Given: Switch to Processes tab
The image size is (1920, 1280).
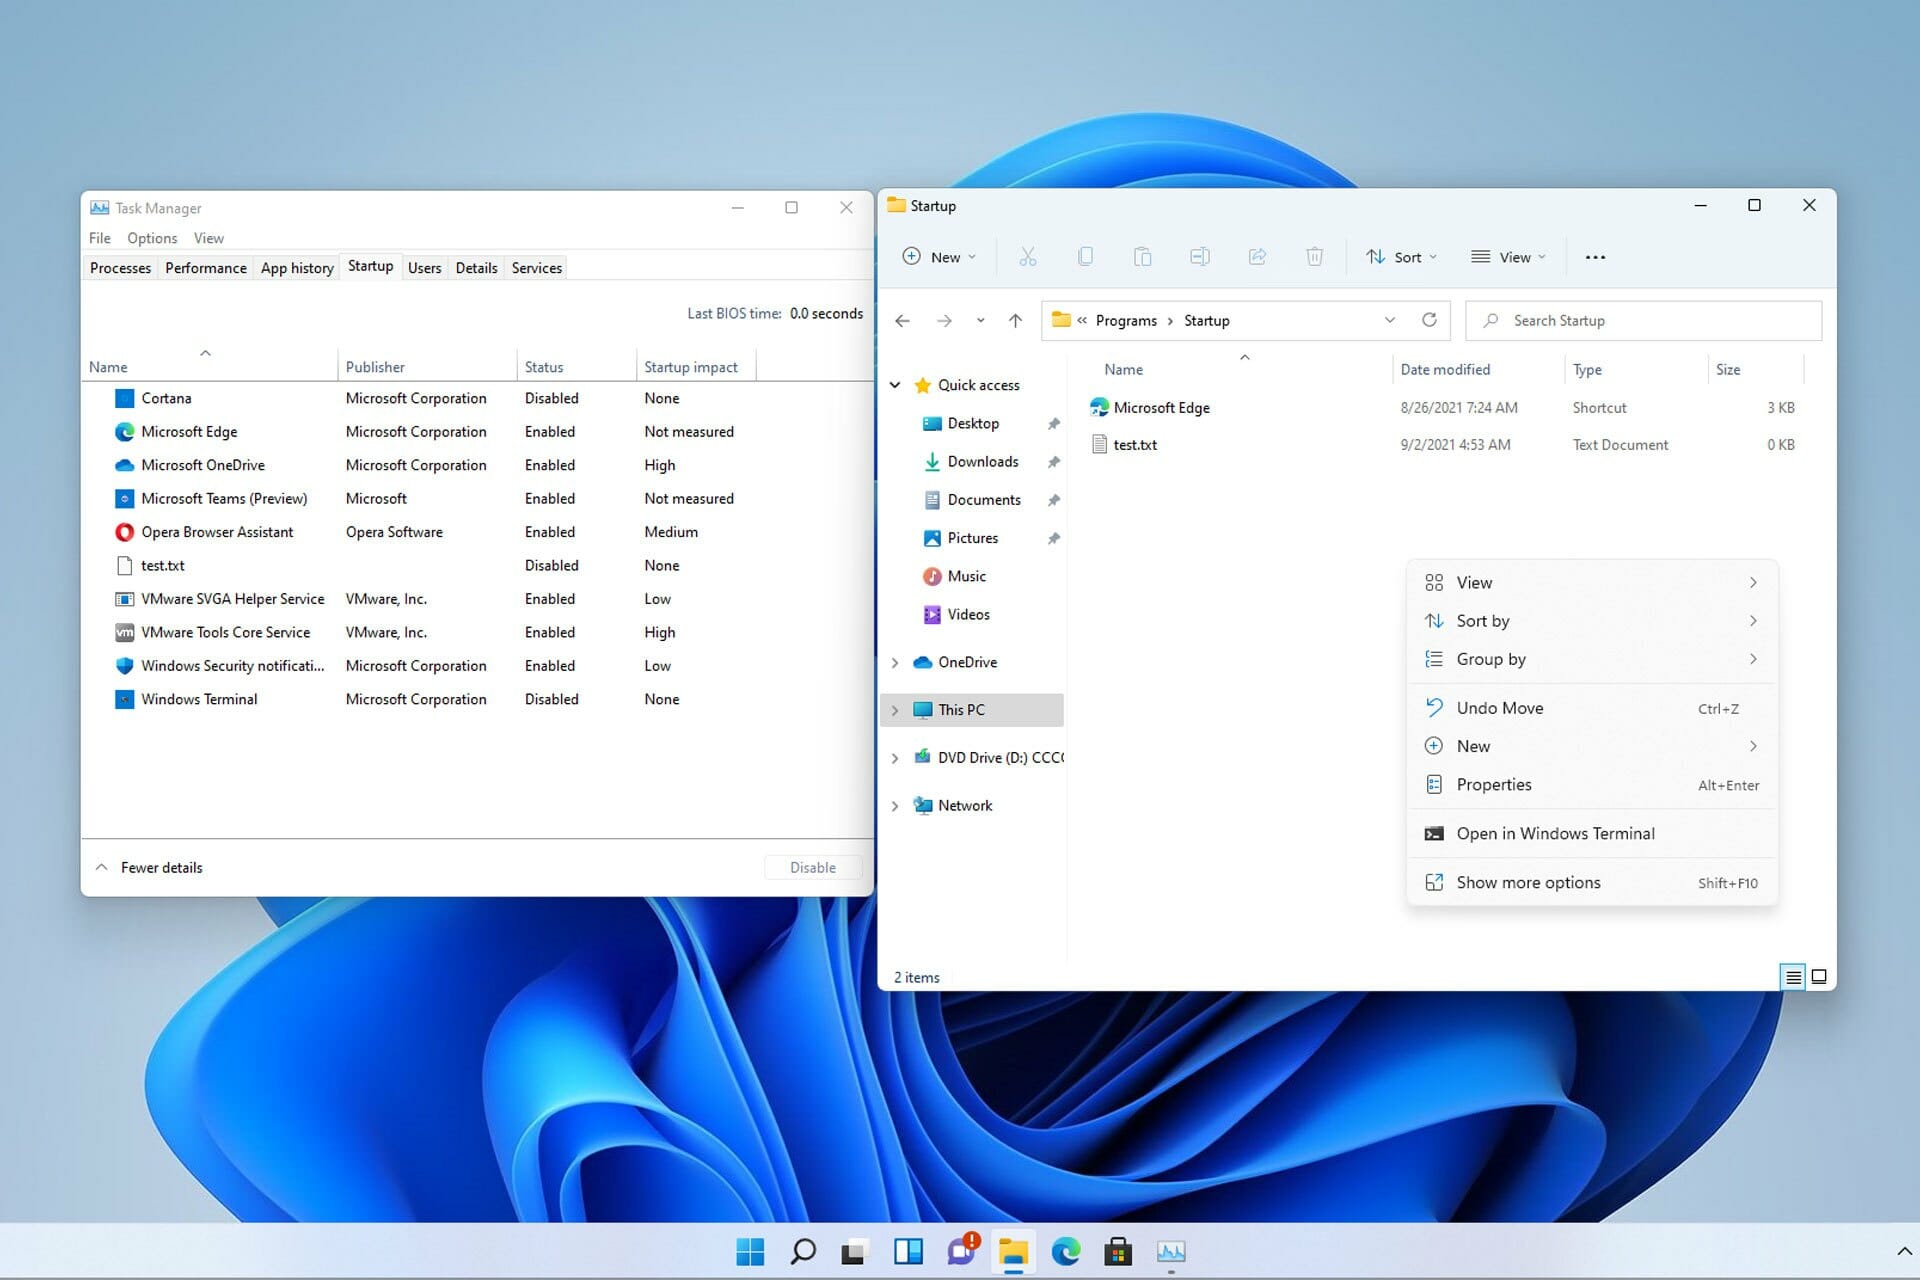Looking at the screenshot, I should click(120, 268).
